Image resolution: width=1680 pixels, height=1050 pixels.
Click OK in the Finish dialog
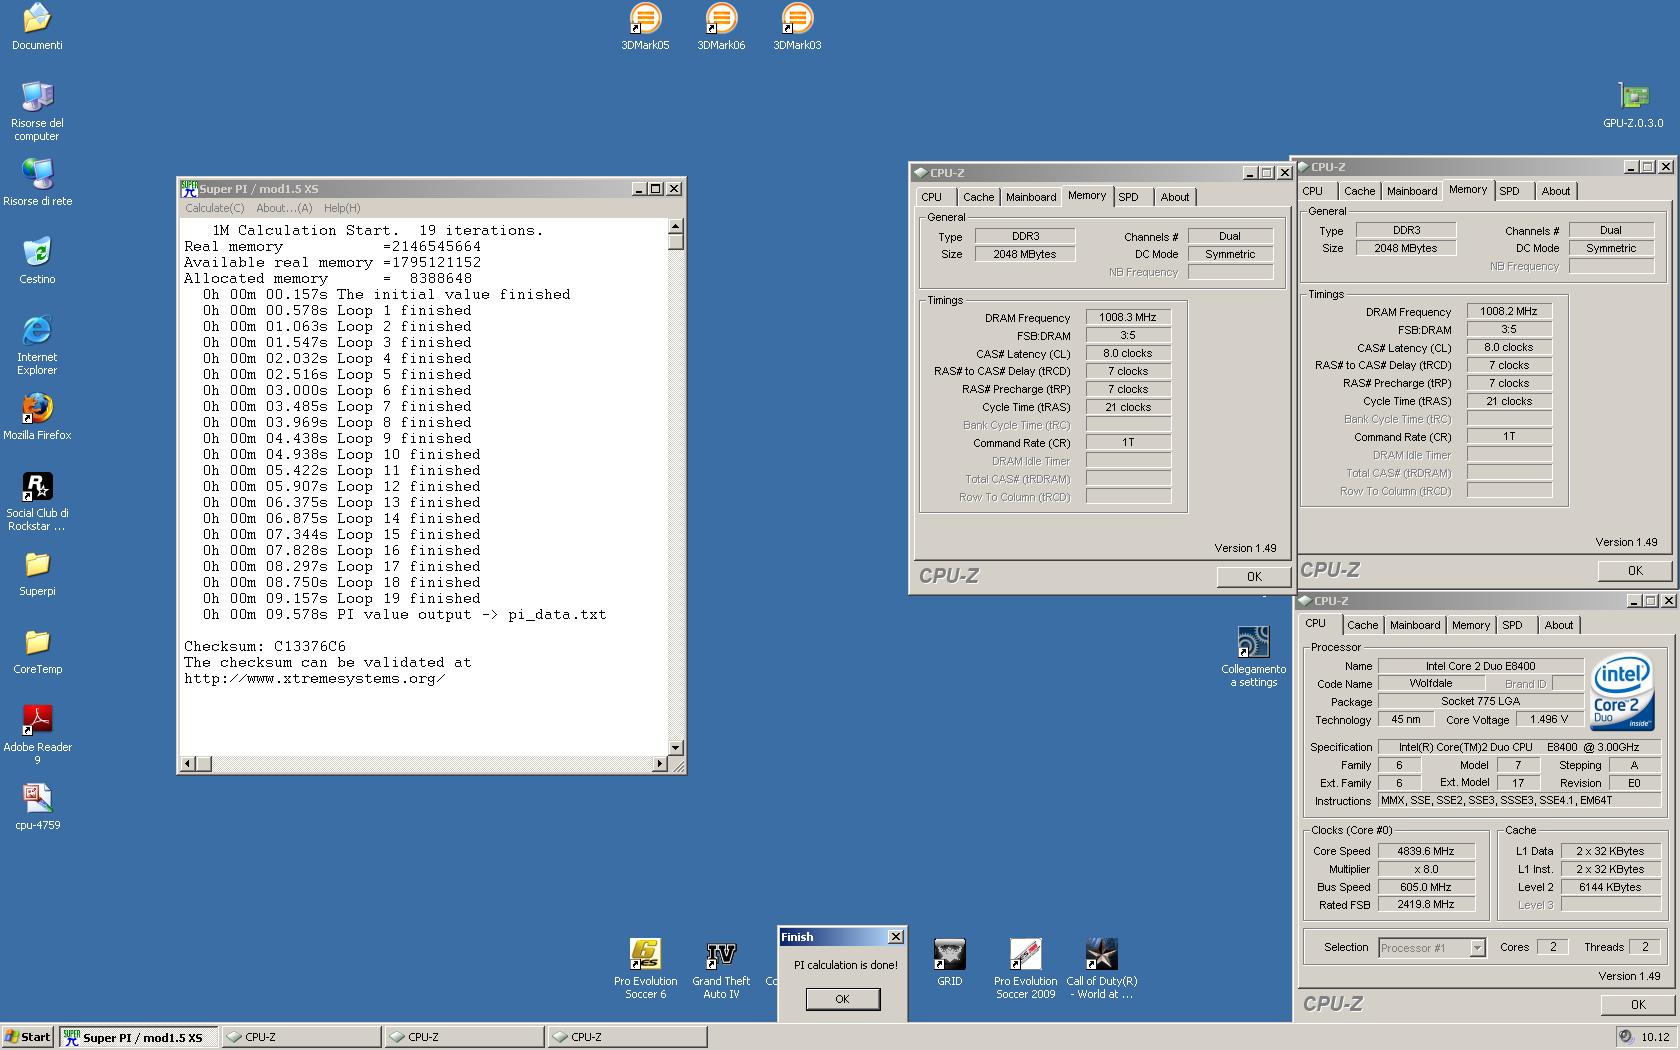(x=842, y=999)
